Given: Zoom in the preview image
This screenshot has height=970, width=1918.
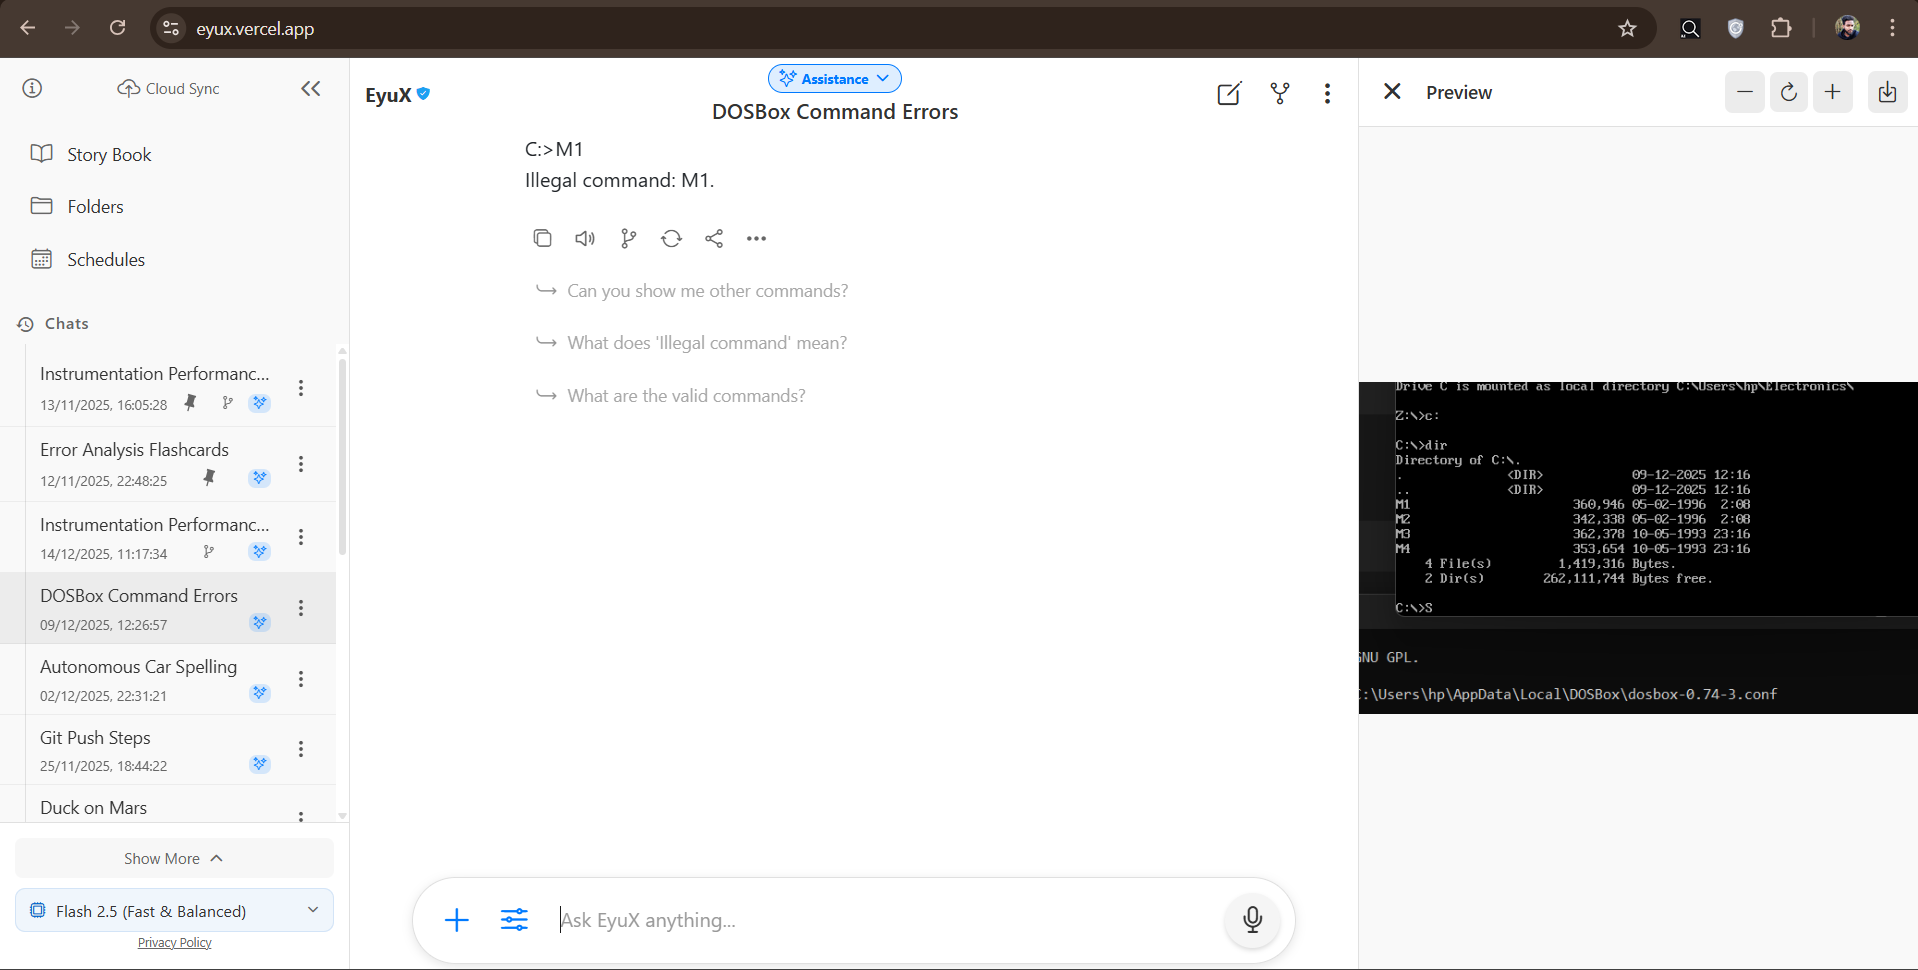Looking at the screenshot, I should (x=1833, y=92).
